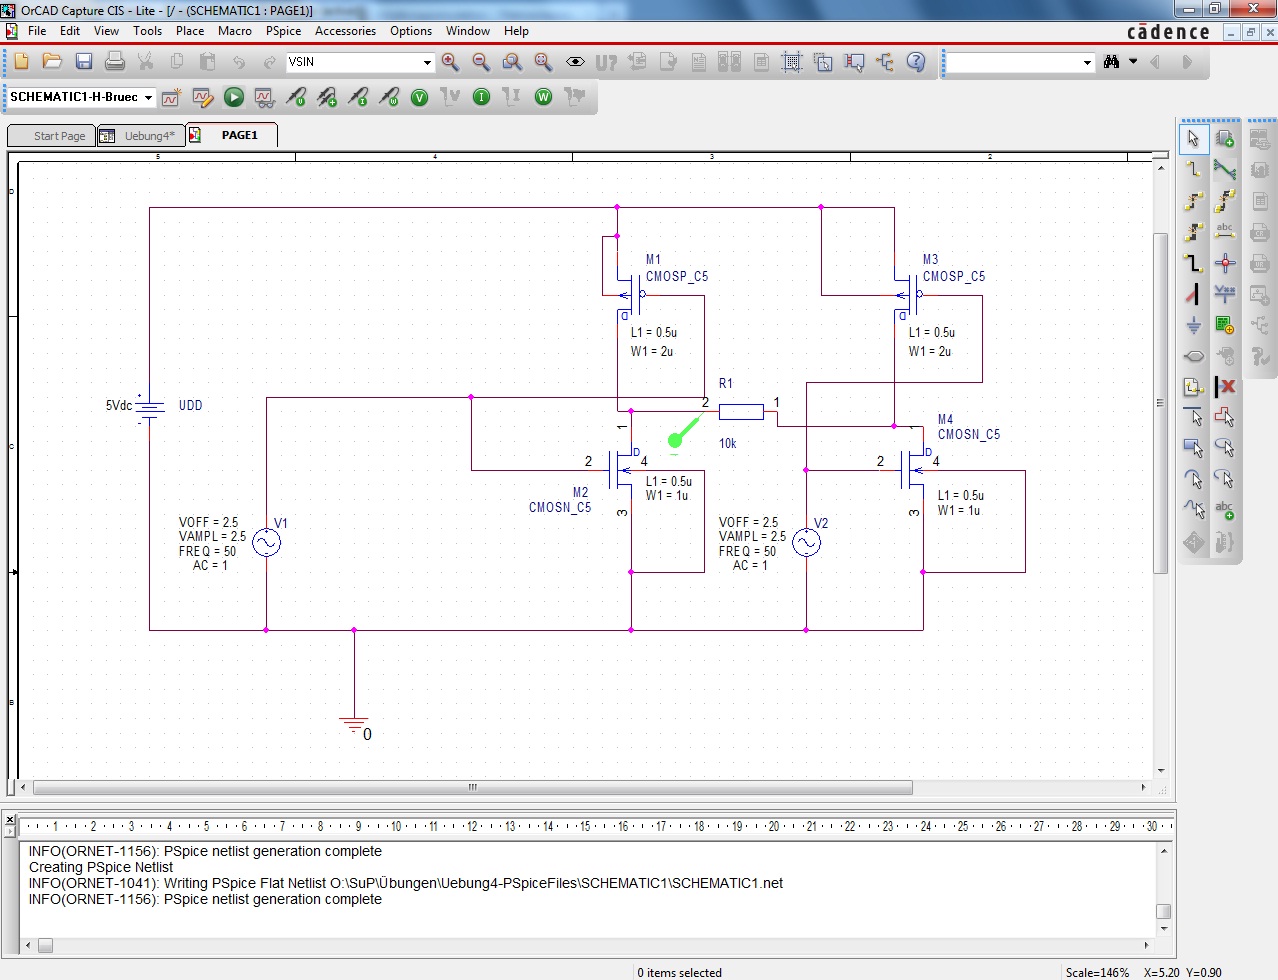Open the File menu
Screen dimensions: 1278x980
pyautogui.click(x=37, y=31)
